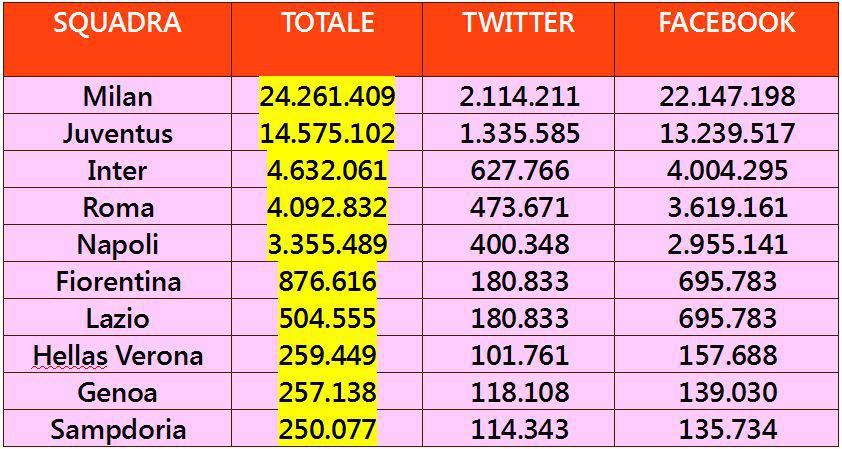
Task: Click Napoli's Facebook value 2.955.141
Action: point(727,244)
